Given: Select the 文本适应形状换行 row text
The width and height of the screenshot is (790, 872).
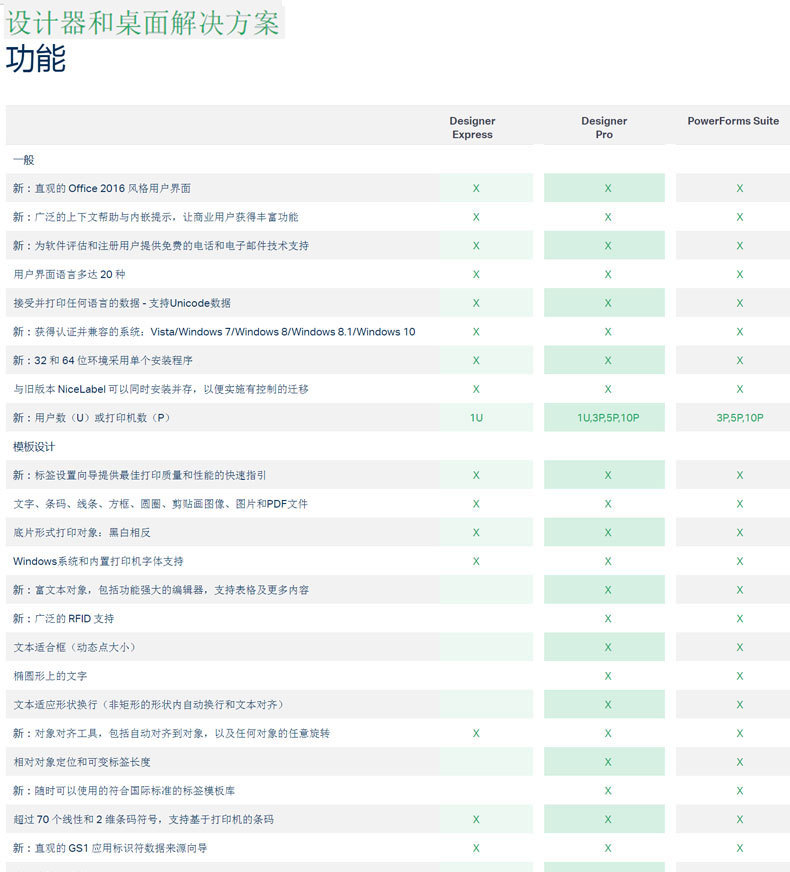Looking at the screenshot, I should 148,705.
